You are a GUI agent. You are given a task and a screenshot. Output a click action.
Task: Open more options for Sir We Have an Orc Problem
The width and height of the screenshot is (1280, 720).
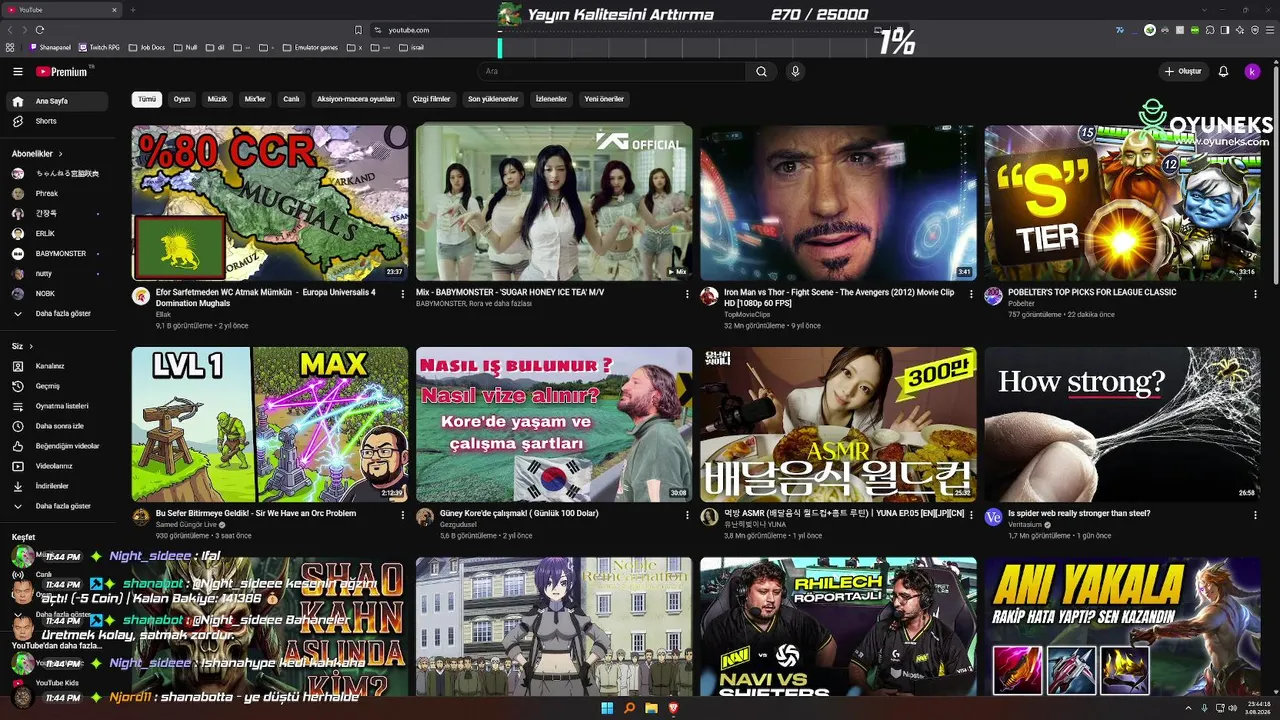[403, 515]
